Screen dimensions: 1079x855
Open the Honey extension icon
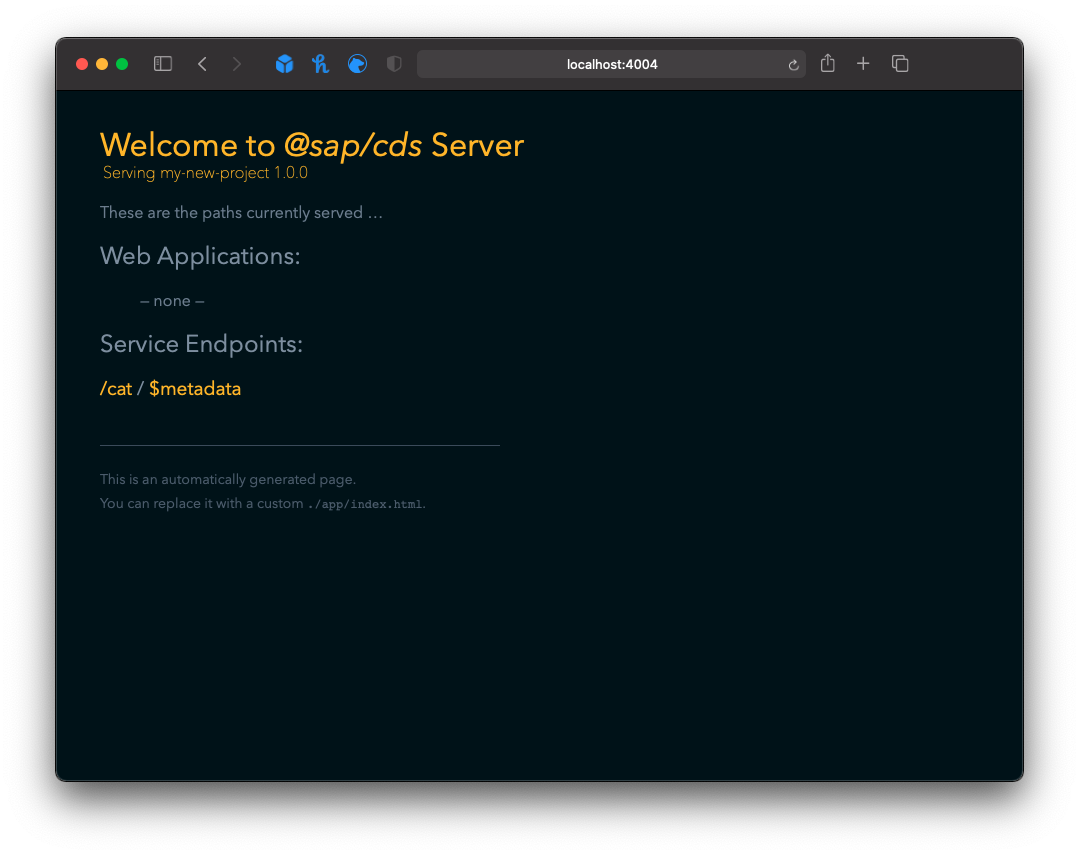(x=320, y=64)
